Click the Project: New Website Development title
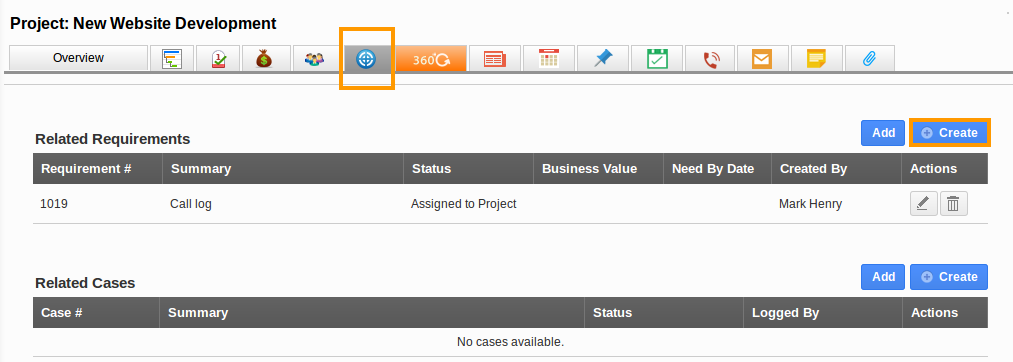The image size is (1013, 362). click(143, 24)
